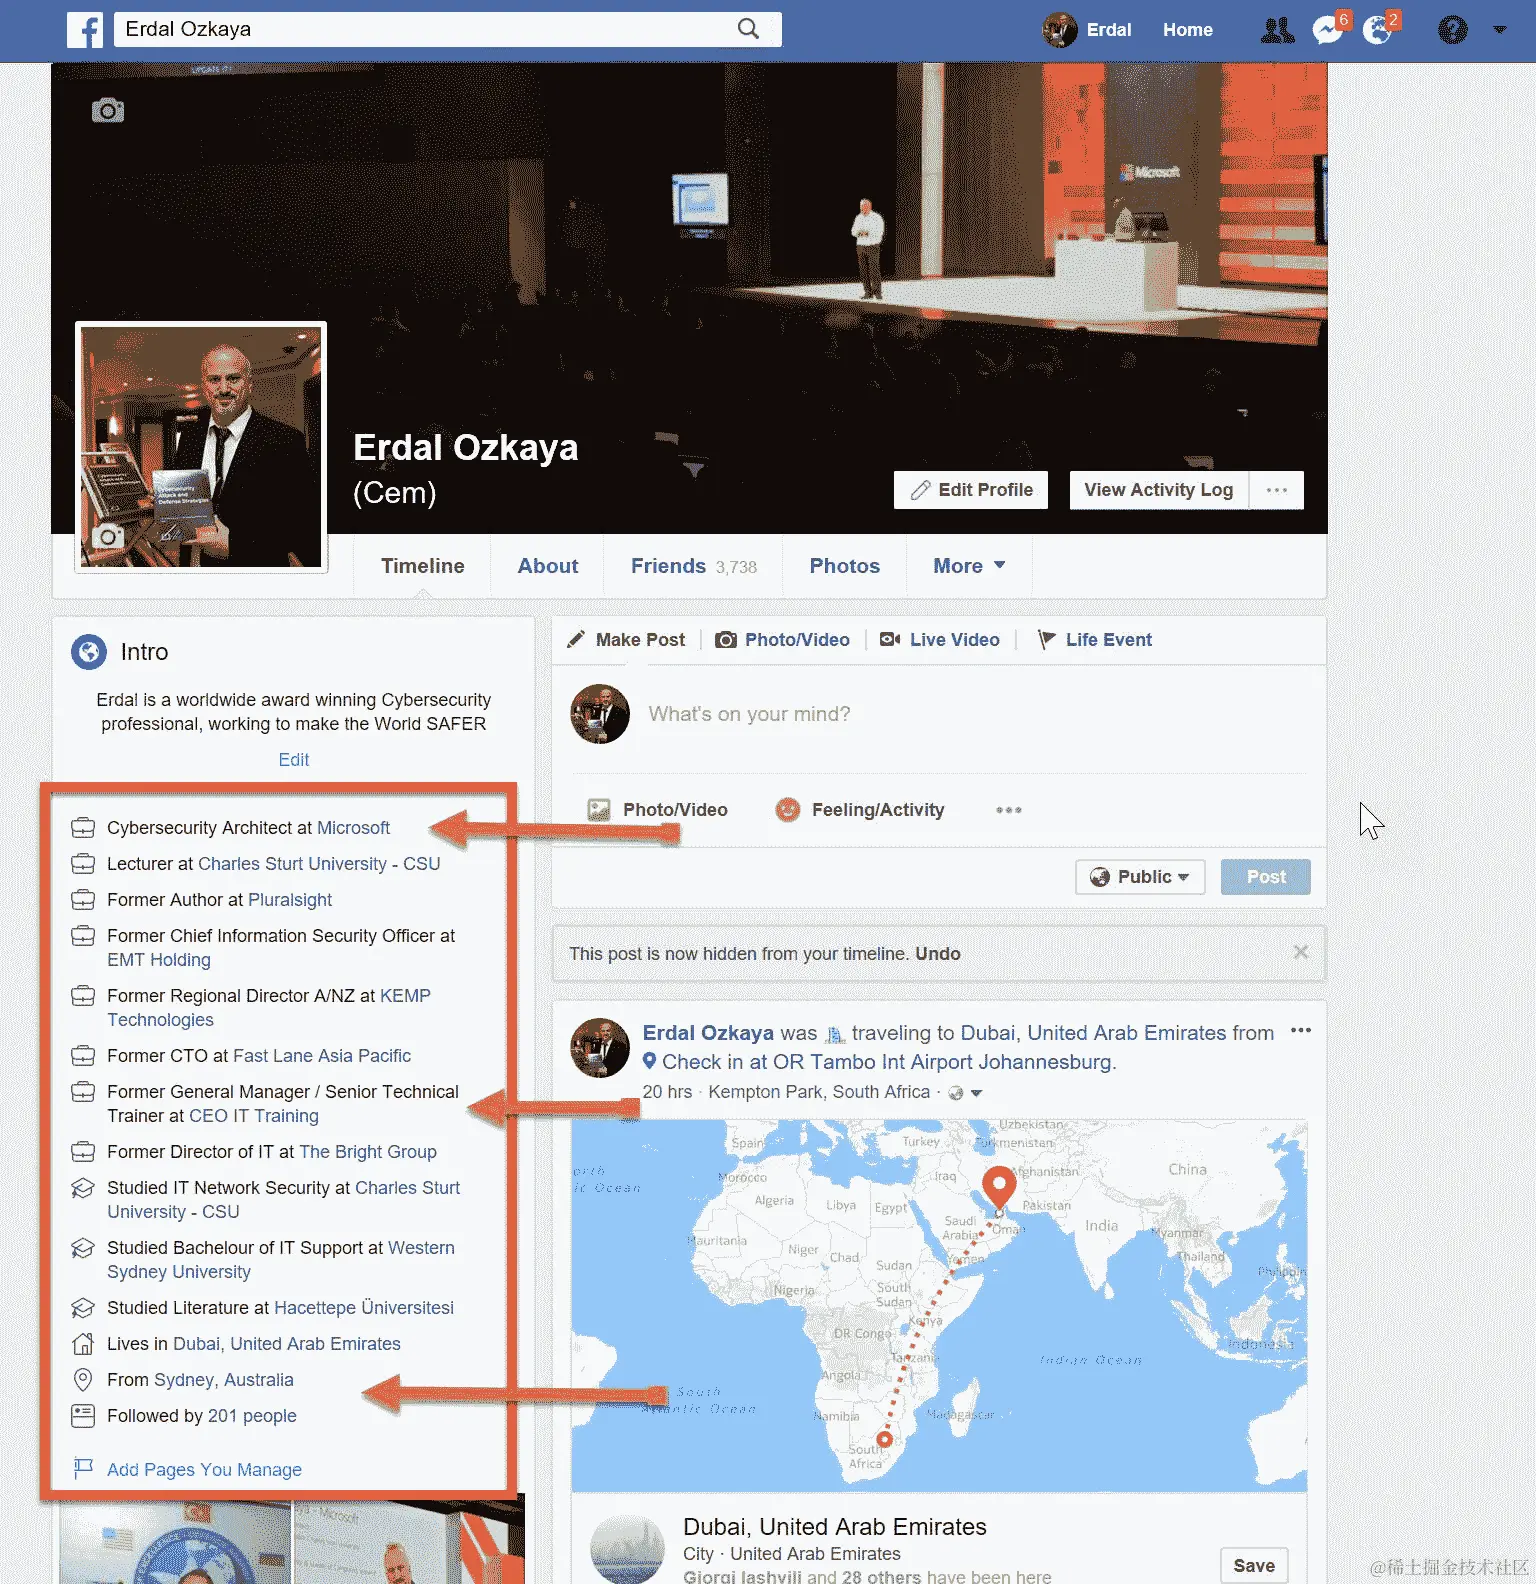Open the 201 people followers link

(252, 1416)
